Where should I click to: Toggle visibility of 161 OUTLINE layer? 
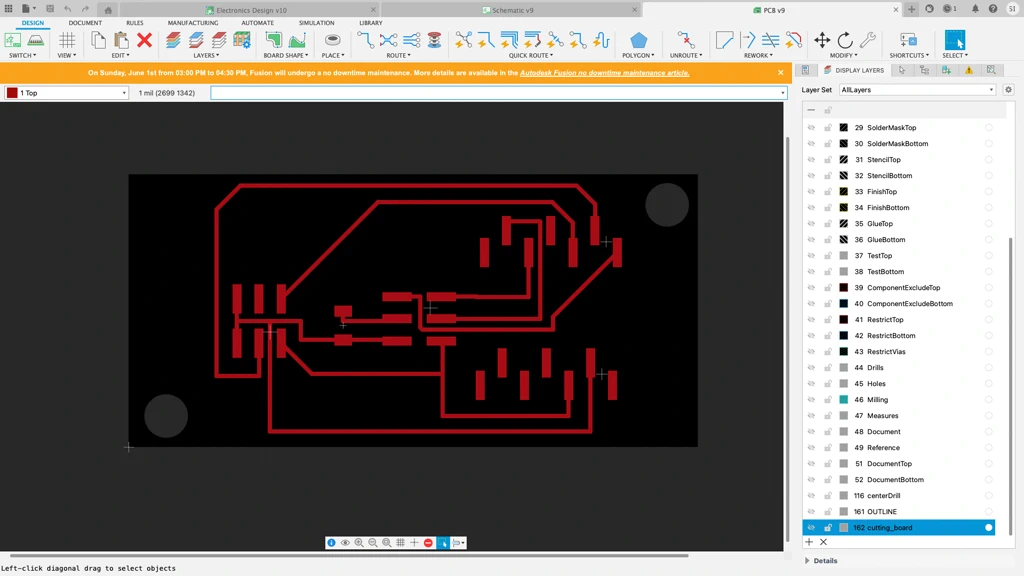[x=811, y=511]
